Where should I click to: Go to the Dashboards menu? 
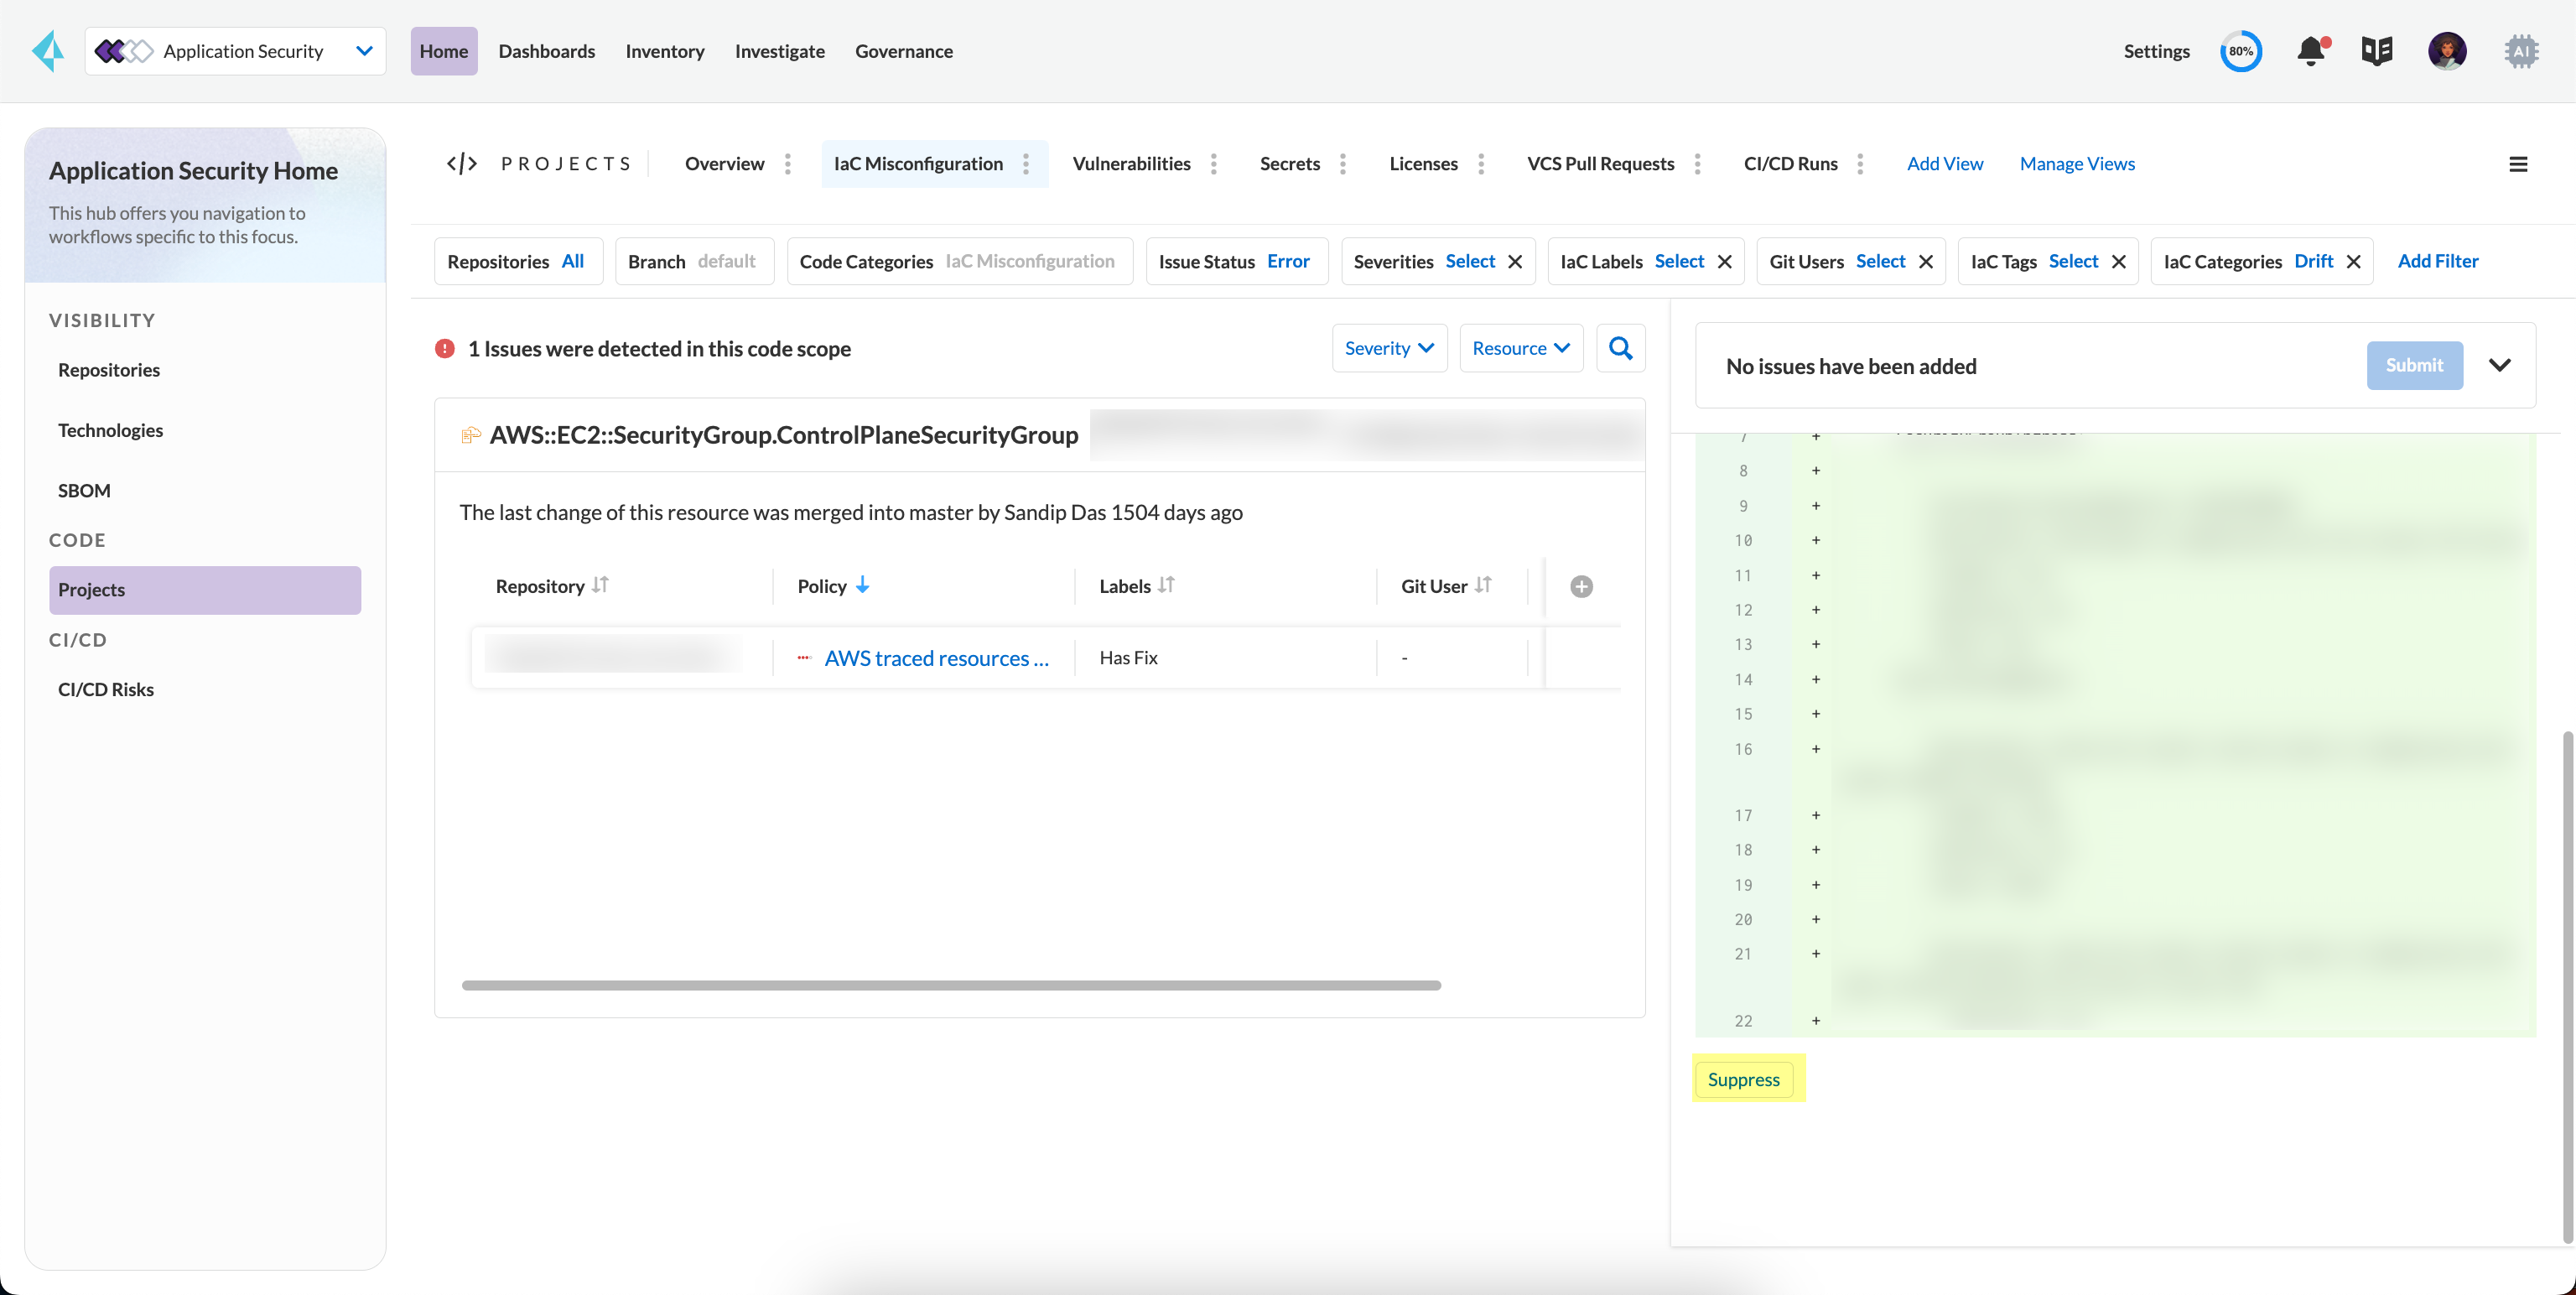(546, 51)
